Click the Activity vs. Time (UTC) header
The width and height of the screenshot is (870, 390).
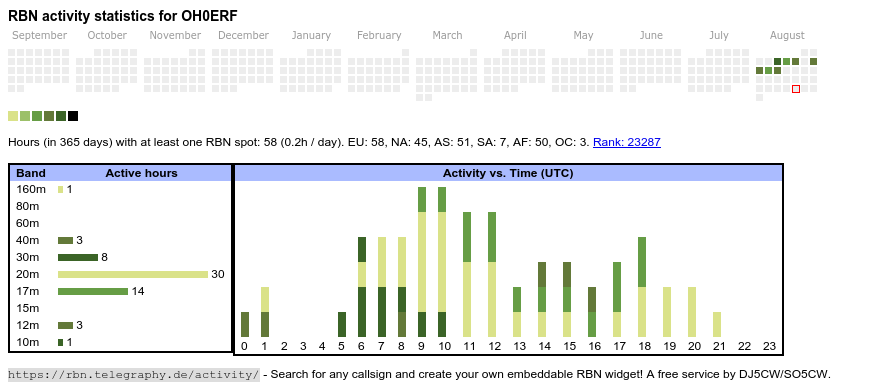(x=508, y=173)
